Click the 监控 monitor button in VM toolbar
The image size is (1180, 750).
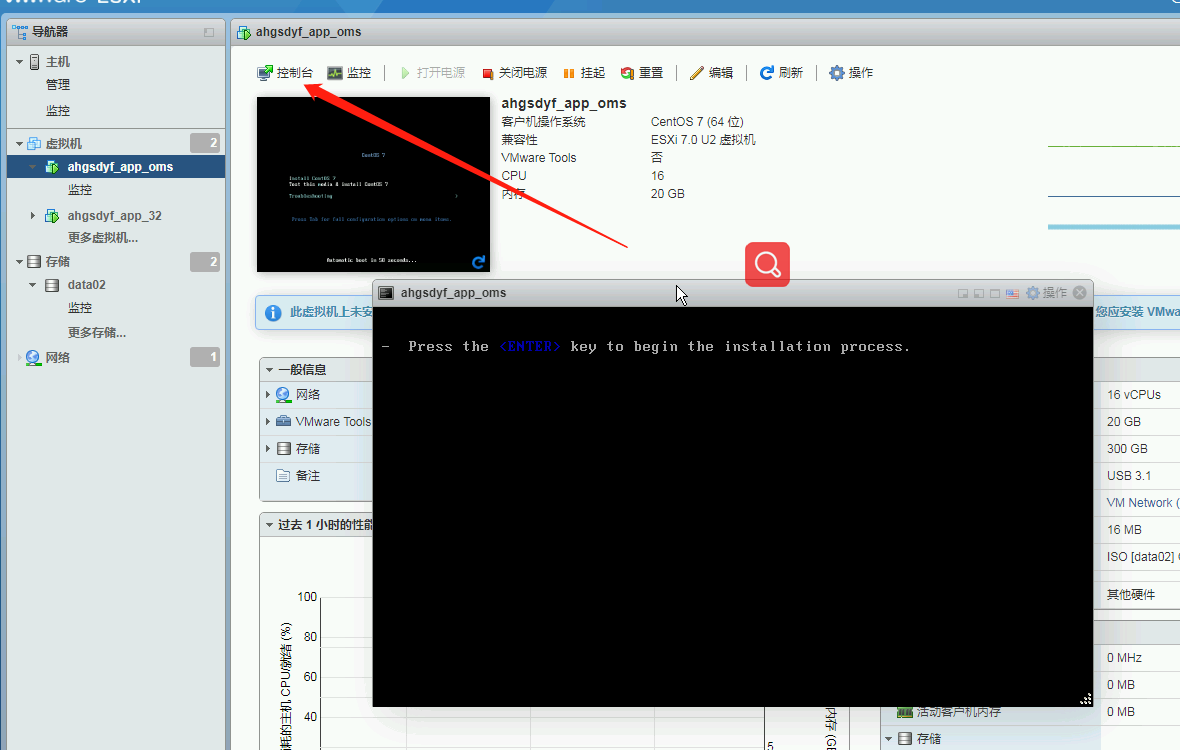pyautogui.click(x=349, y=73)
